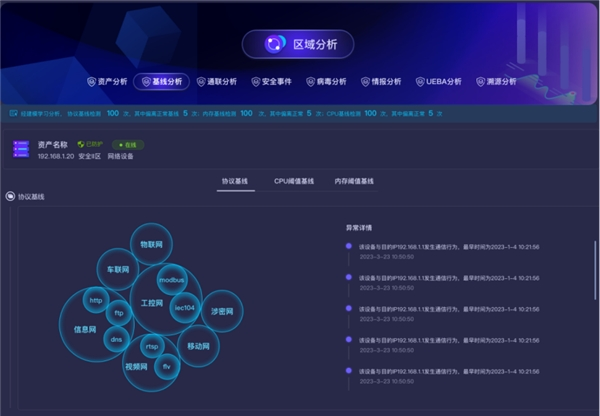Click the 安全事件 shield icon
Viewport: 600px width, 416px height.
click(x=255, y=82)
